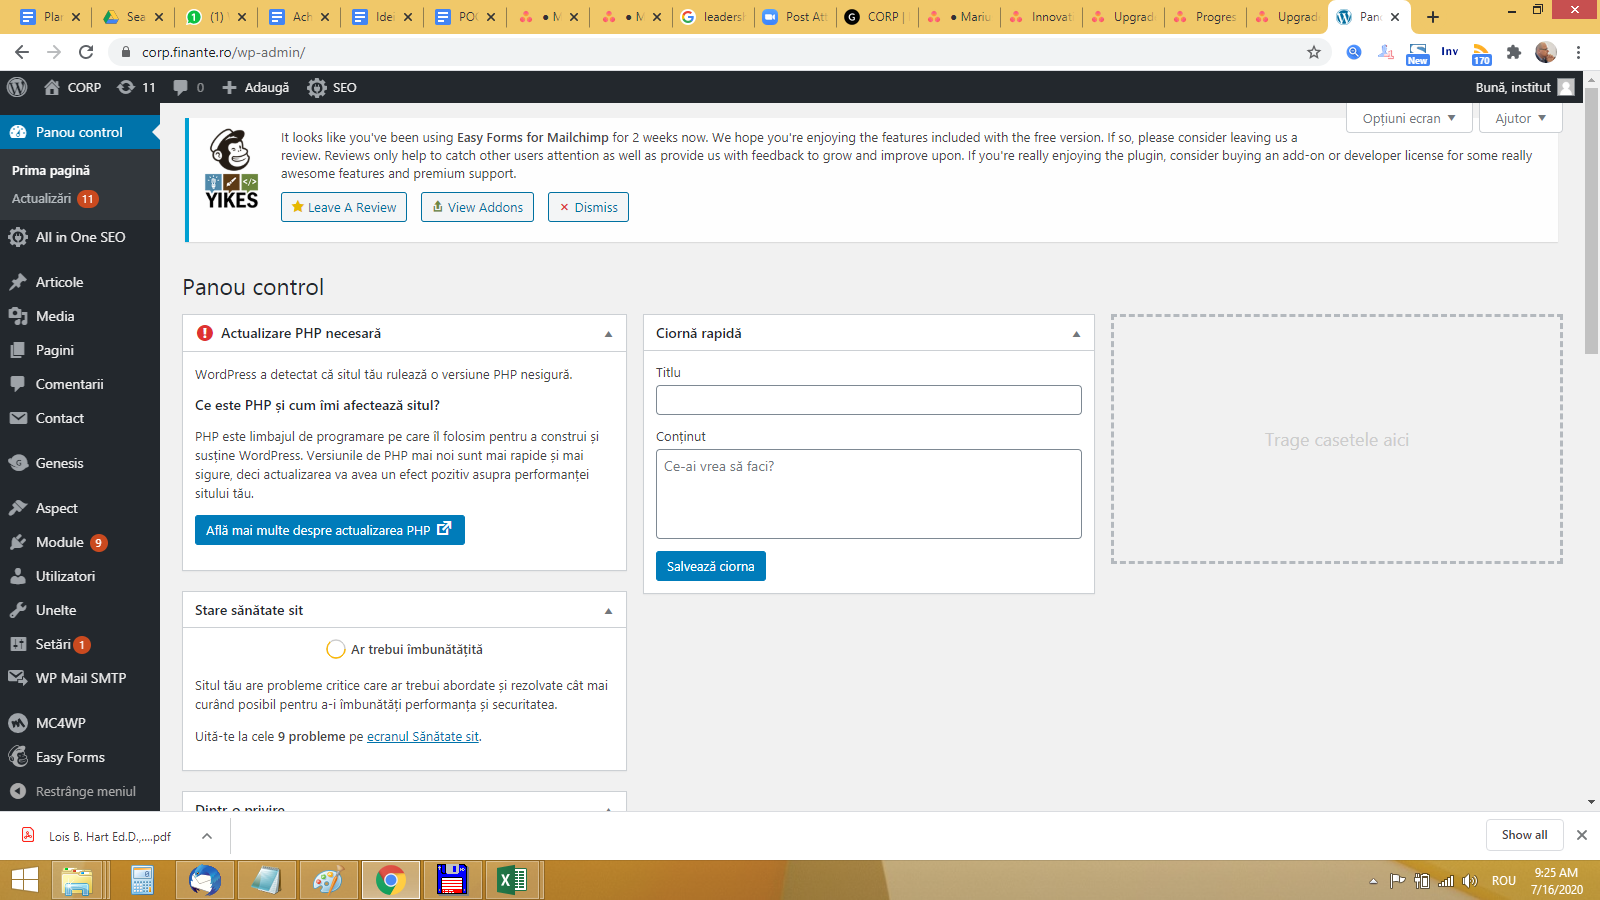Viewport: 1600px width, 900px height.
Task: Bookmark this page with the star icon
Action: point(1314,52)
